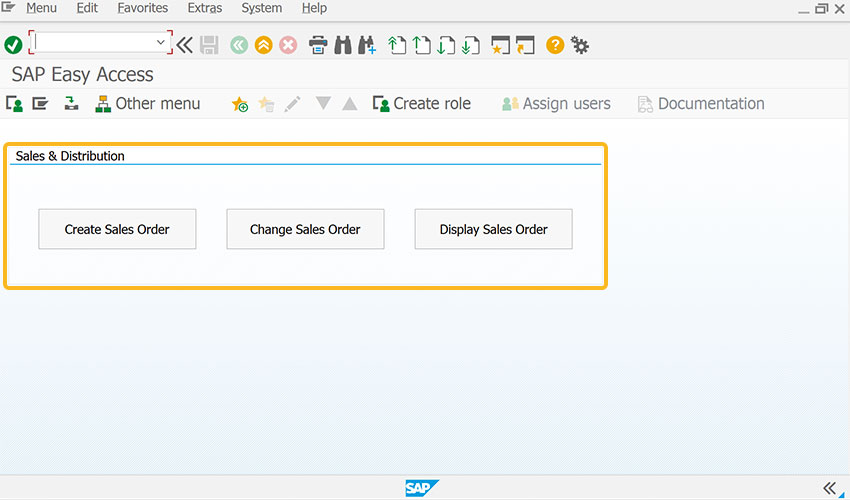Click the Print icon

coord(318,45)
